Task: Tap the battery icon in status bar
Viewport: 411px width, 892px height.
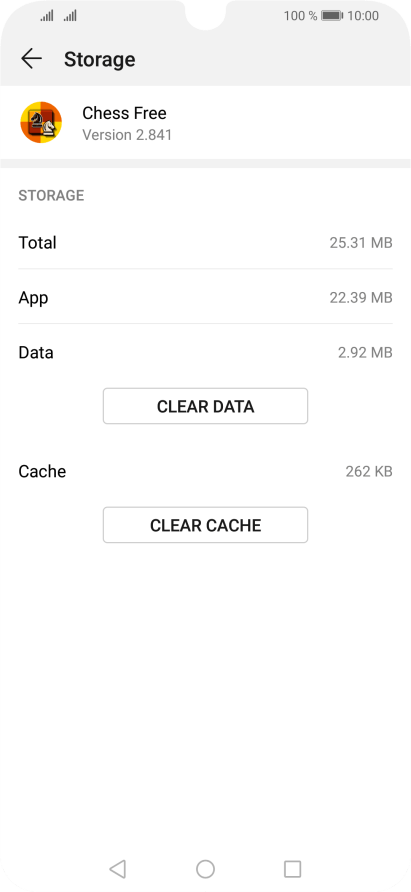Action: (332, 16)
